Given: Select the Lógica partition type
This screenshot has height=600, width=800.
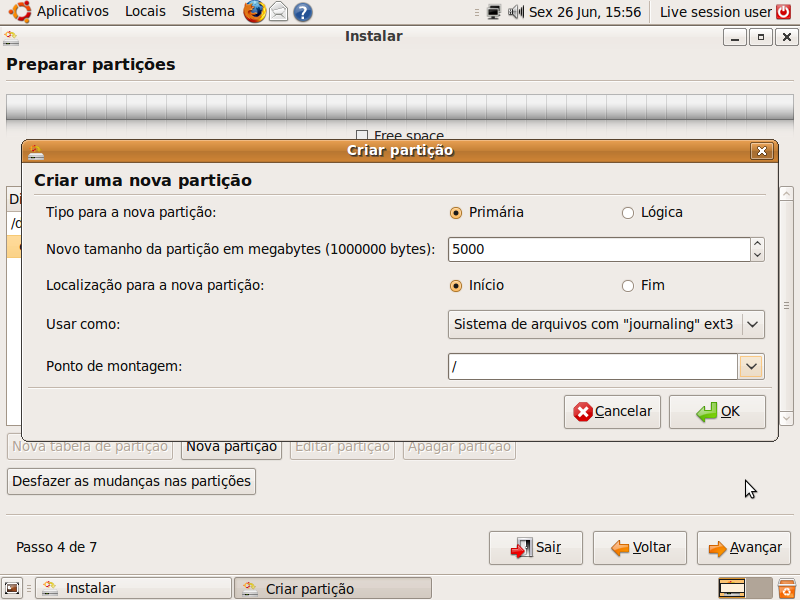Looking at the screenshot, I should (628, 212).
